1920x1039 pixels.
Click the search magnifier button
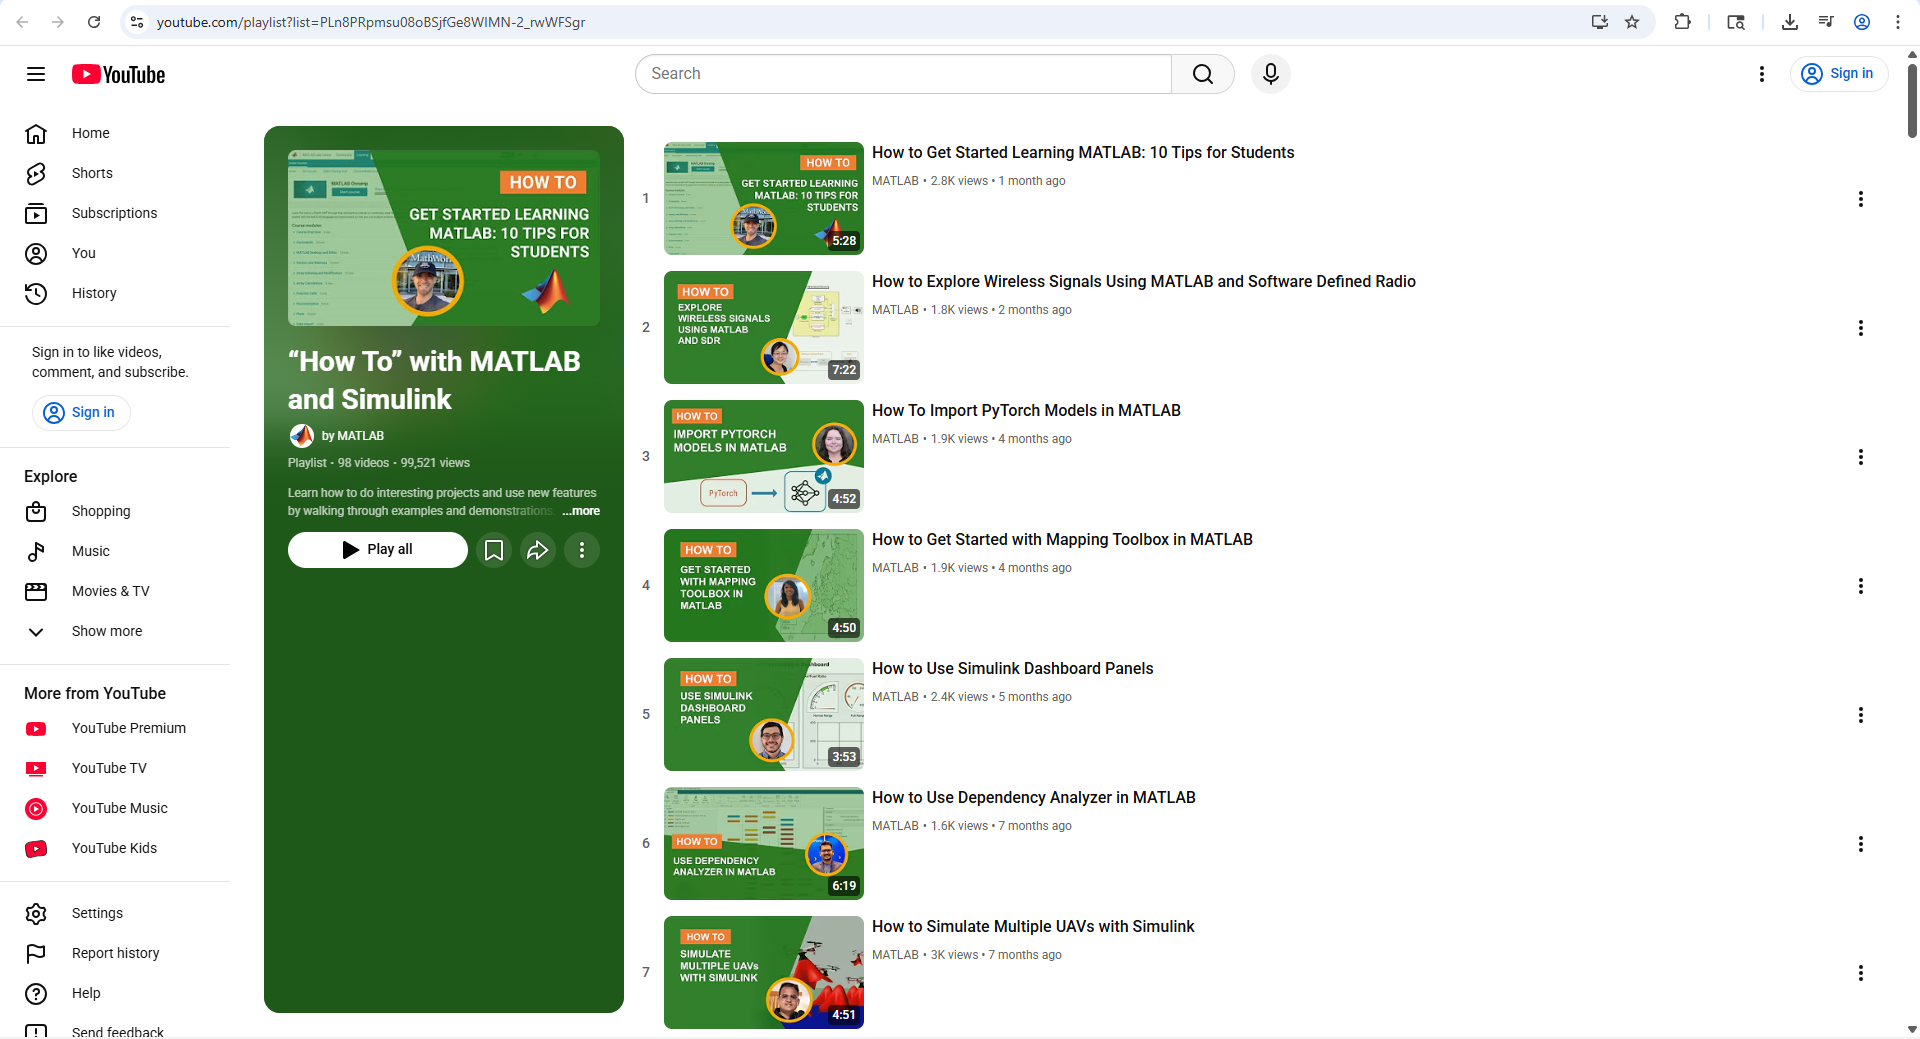(1203, 74)
